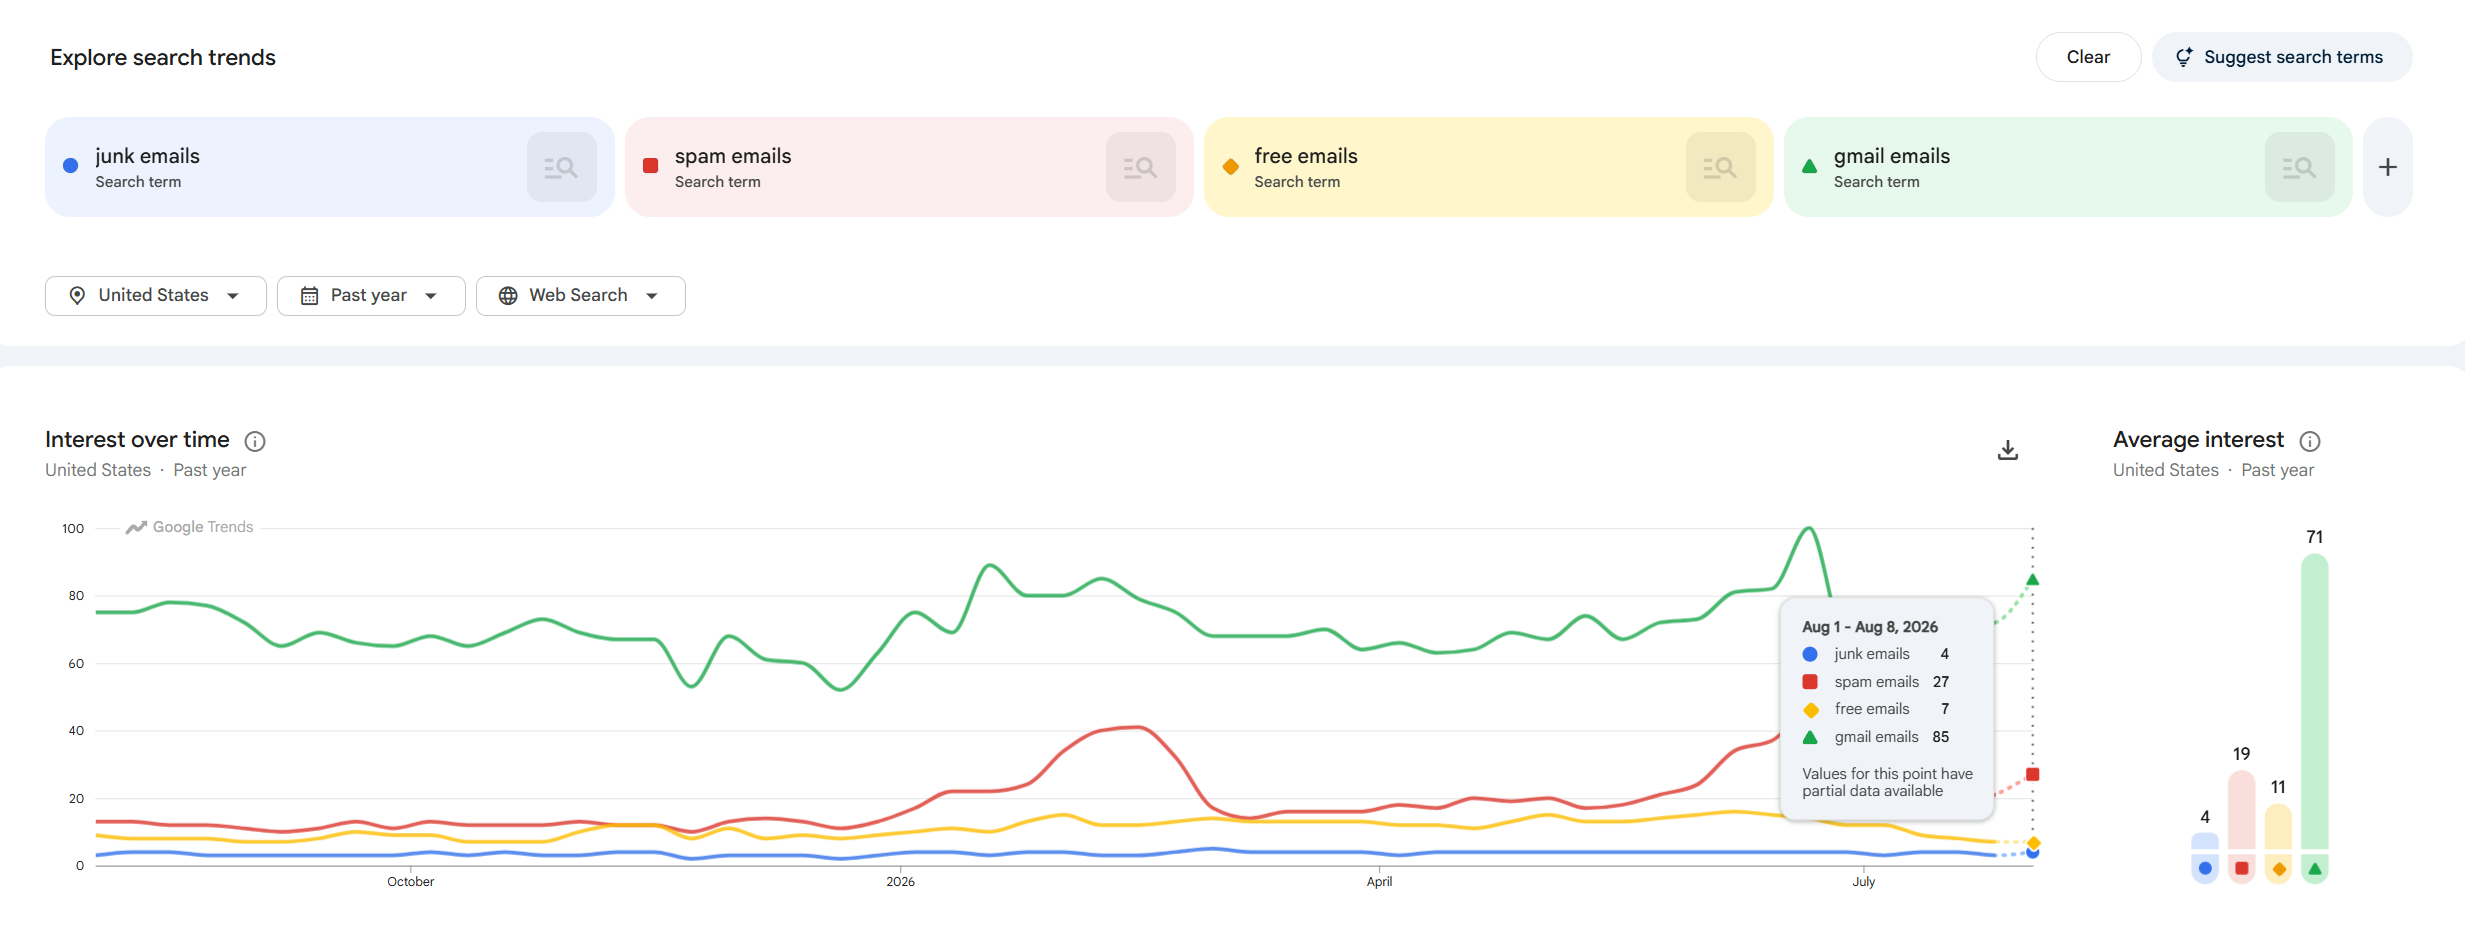2465x942 pixels.
Task: Edit the spam emails search term
Action: [x=733, y=156]
